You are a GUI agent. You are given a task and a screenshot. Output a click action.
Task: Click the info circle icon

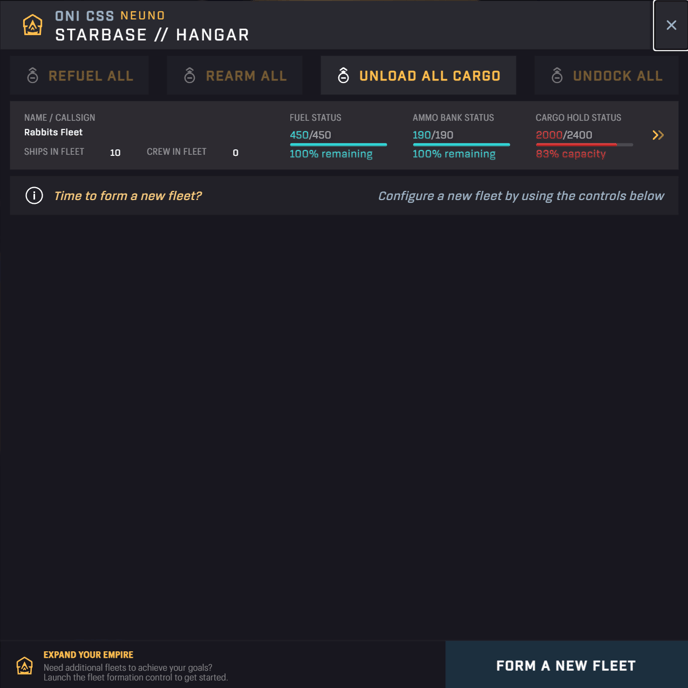pyautogui.click(x=34, y=196)
